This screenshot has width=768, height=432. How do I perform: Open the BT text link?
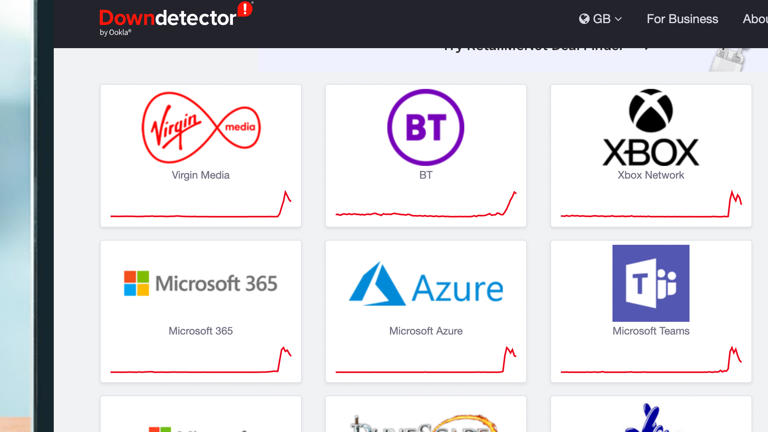pos(426,175)
